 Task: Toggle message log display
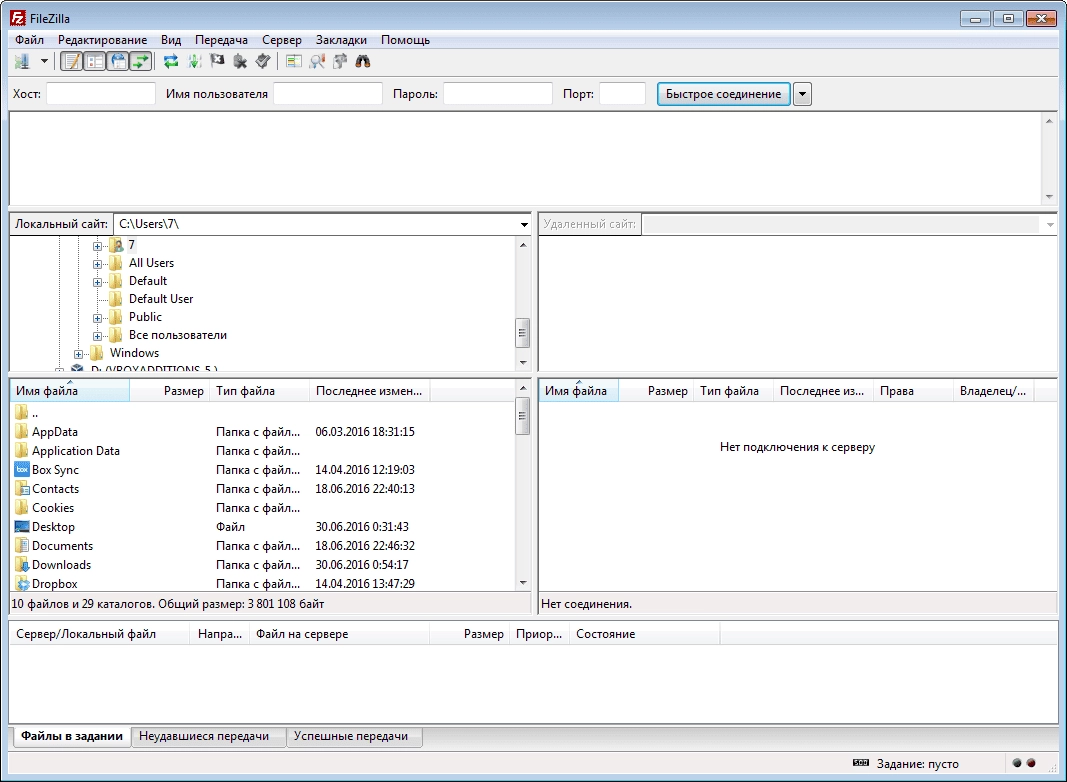click(72, 61)
